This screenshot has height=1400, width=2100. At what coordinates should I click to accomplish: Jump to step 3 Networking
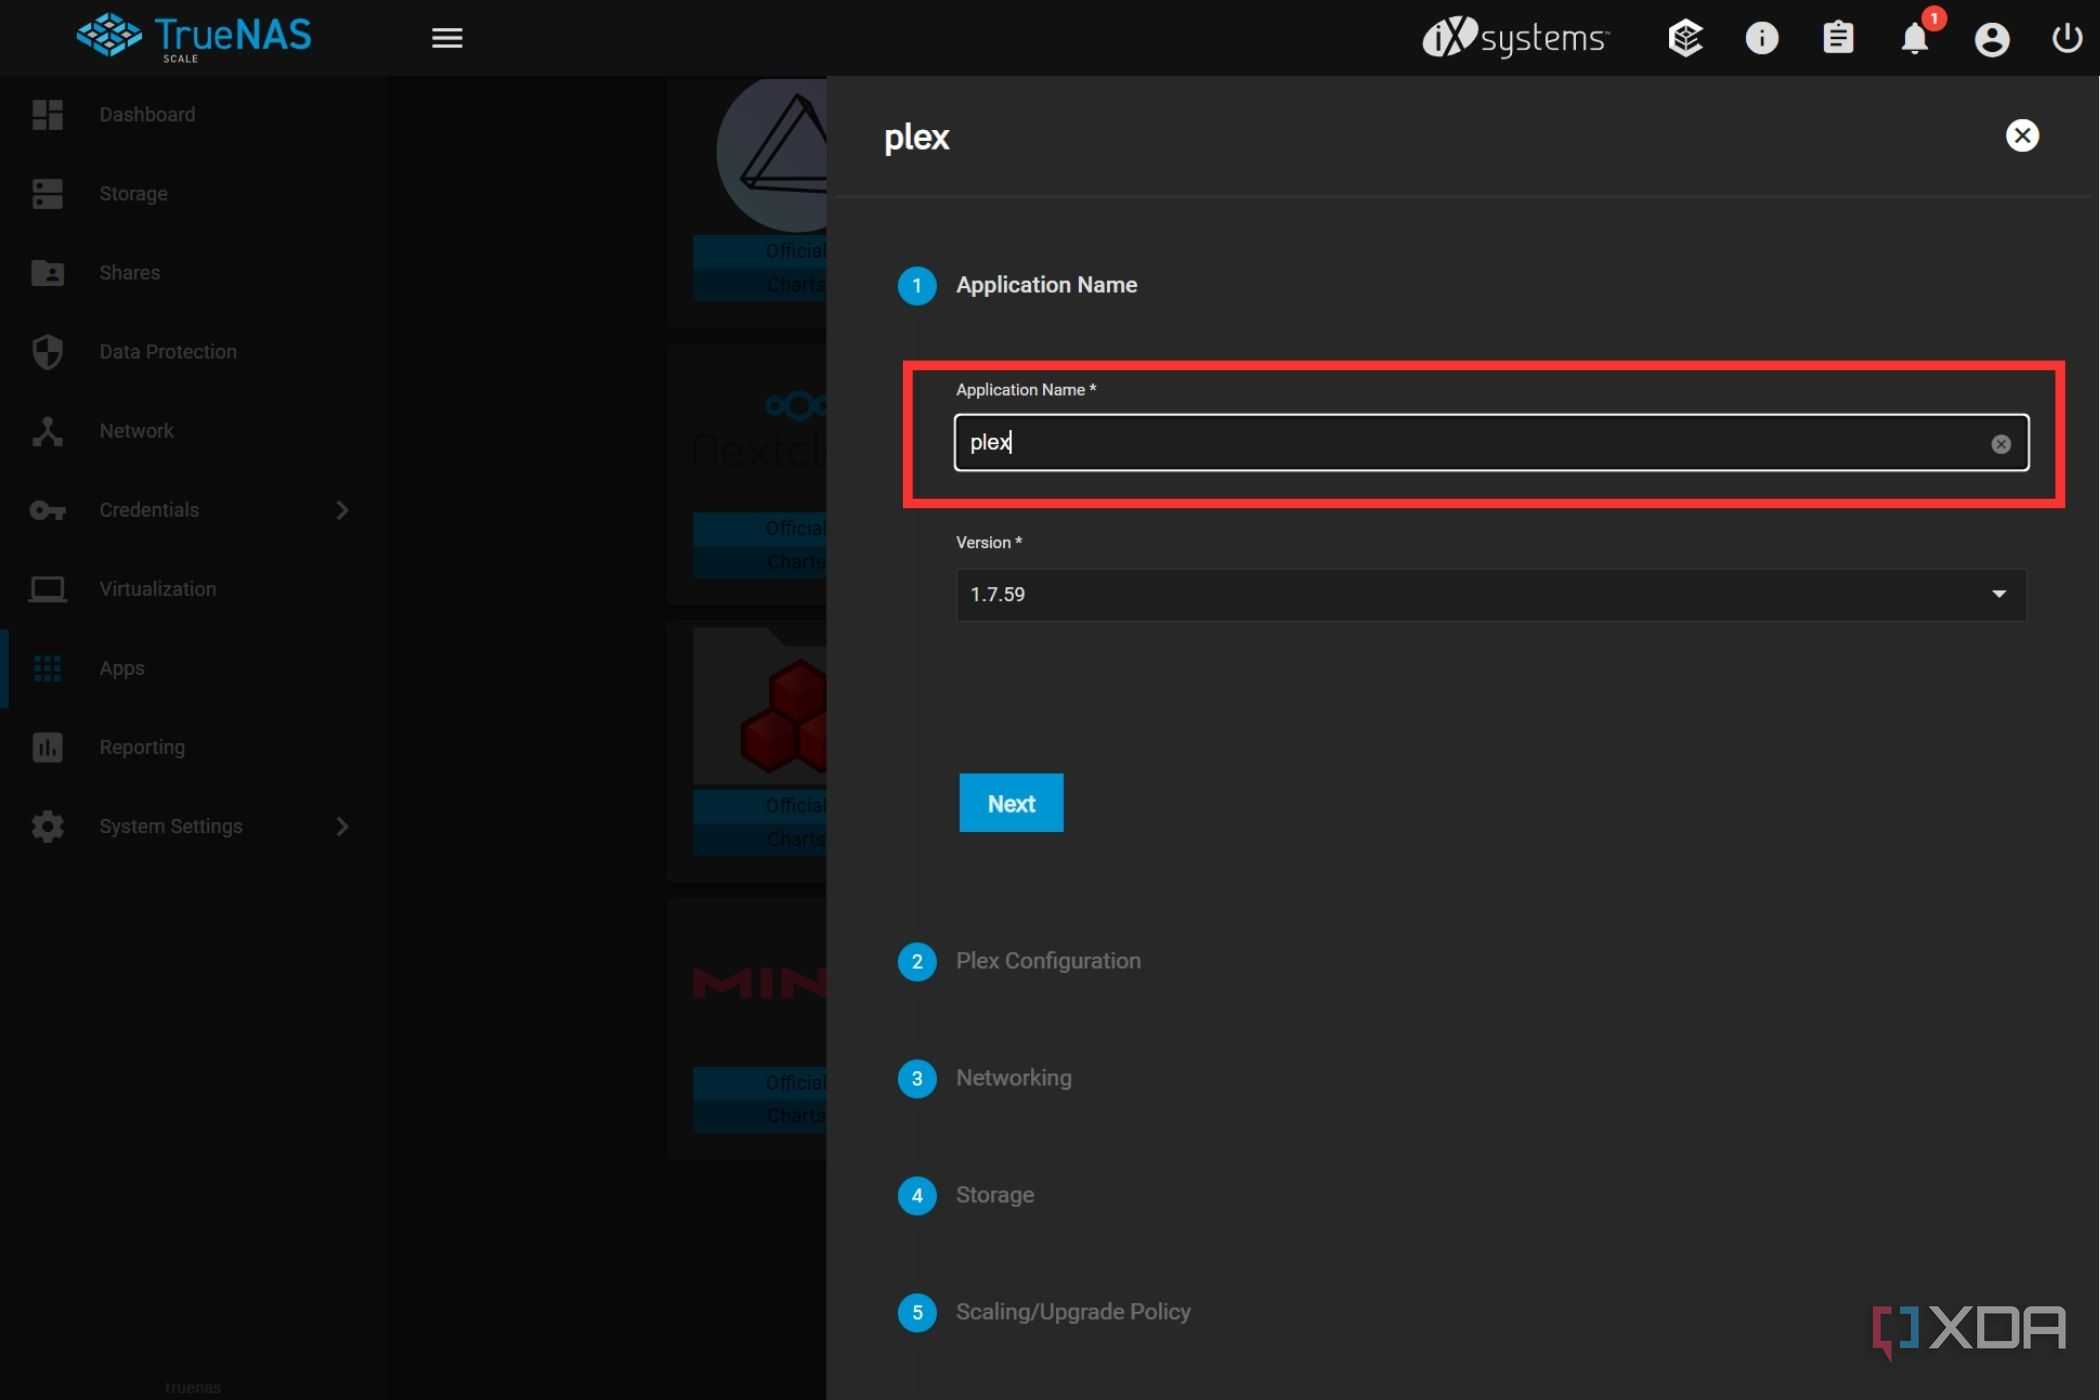click(x=984, y=1078)
